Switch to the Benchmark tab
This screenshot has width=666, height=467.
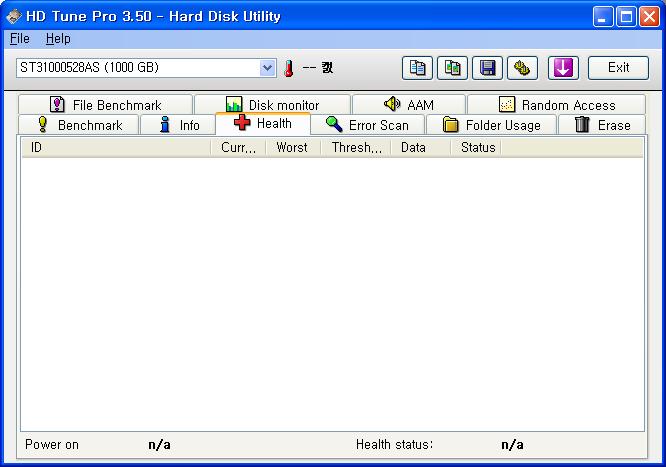pos(79,125)
